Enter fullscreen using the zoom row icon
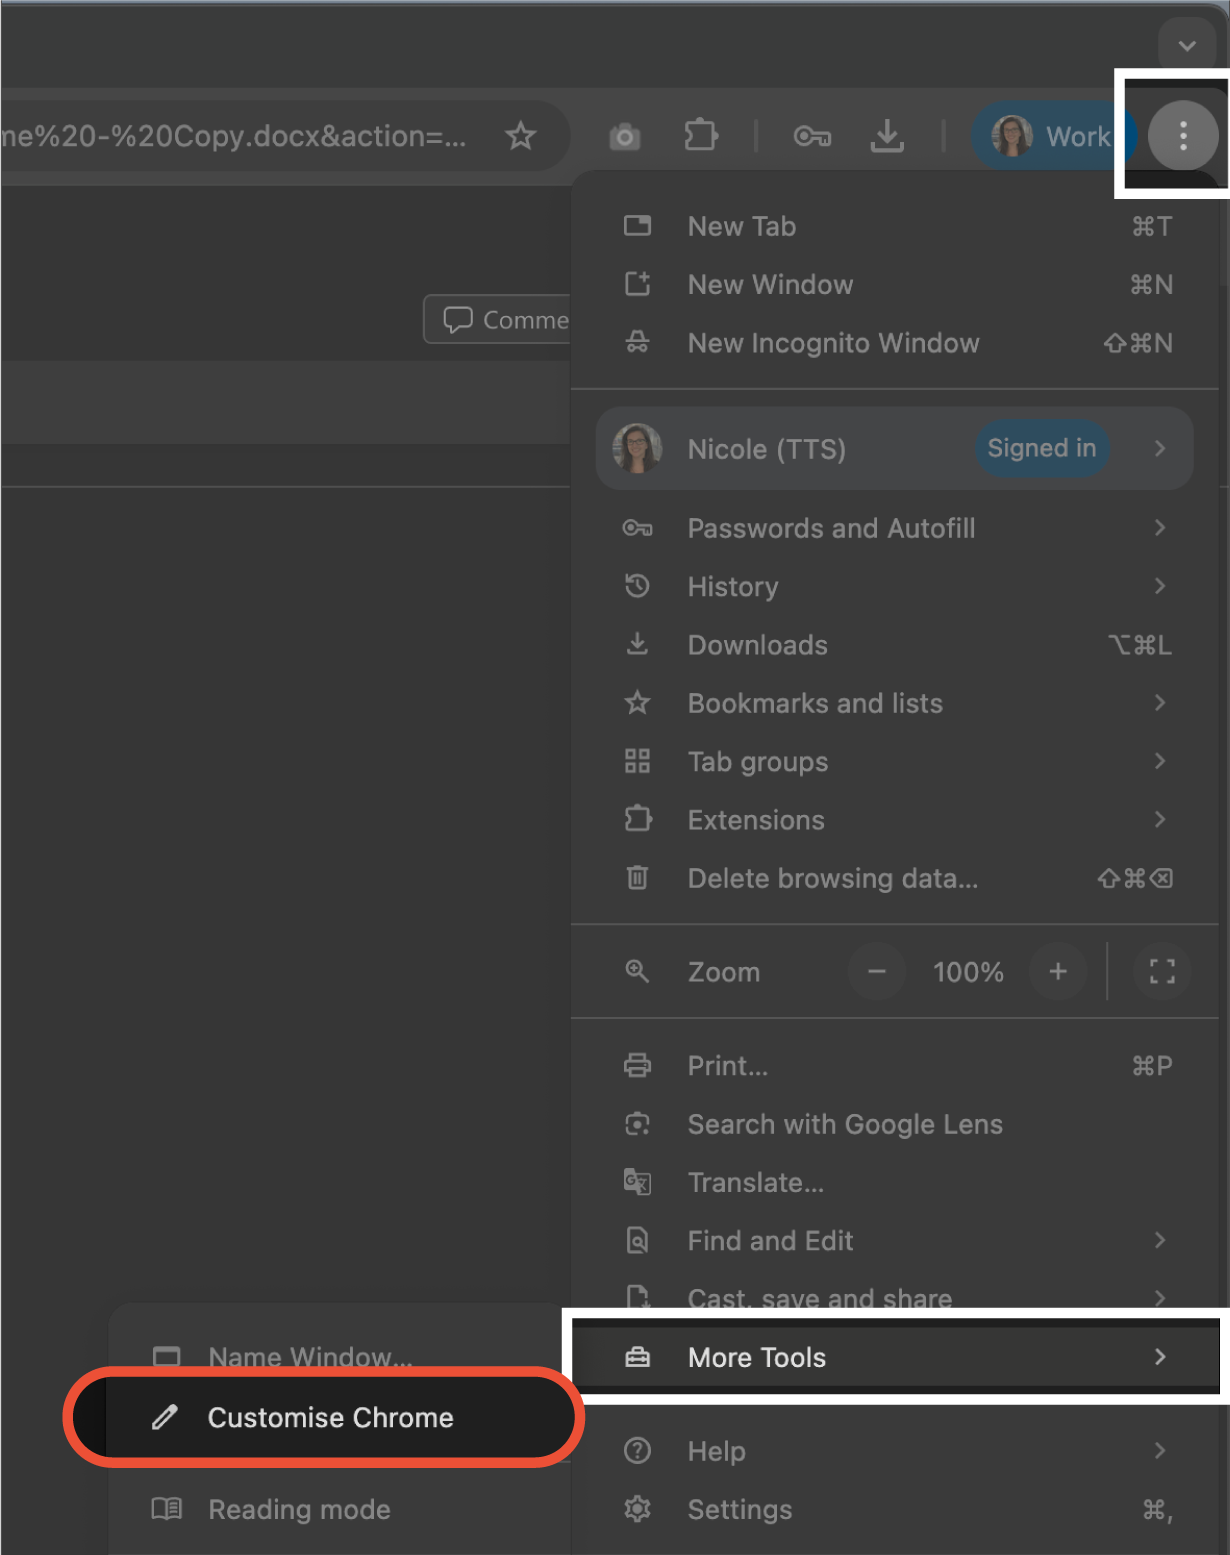 point(1162,971)
